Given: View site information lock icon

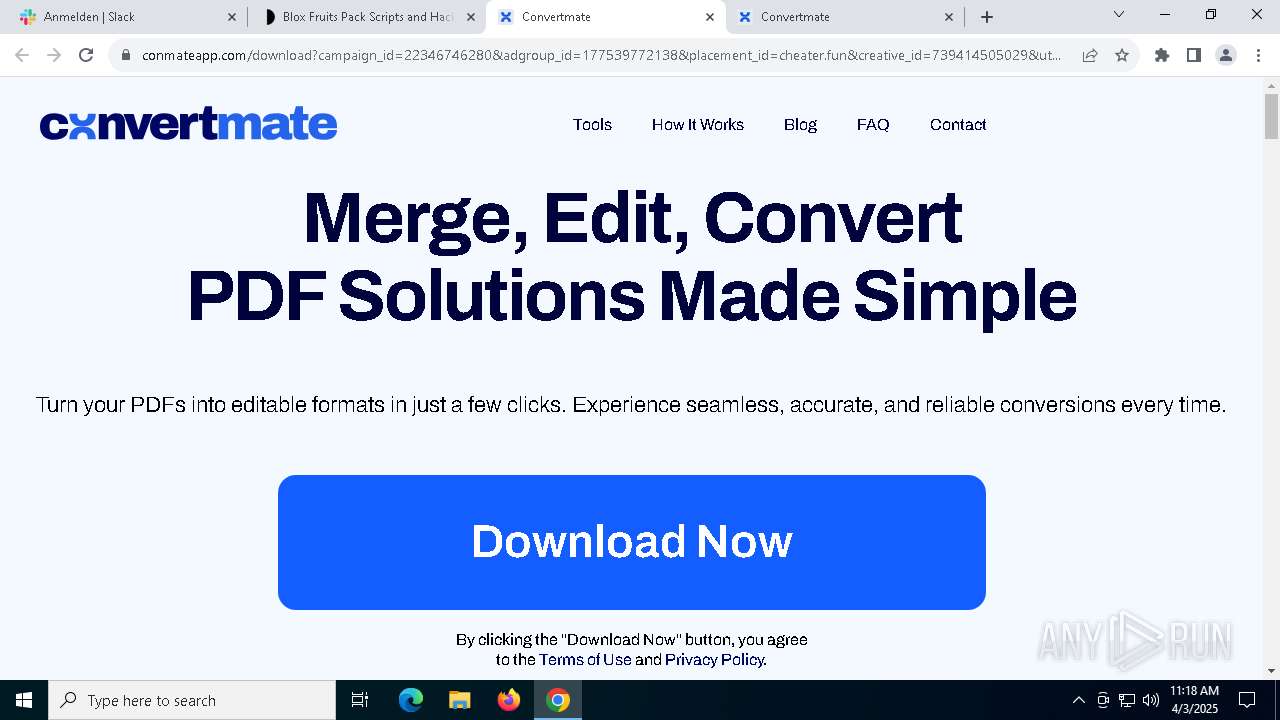Looking at the screenshot, I should pyautogui.click(x=126, y=55).
